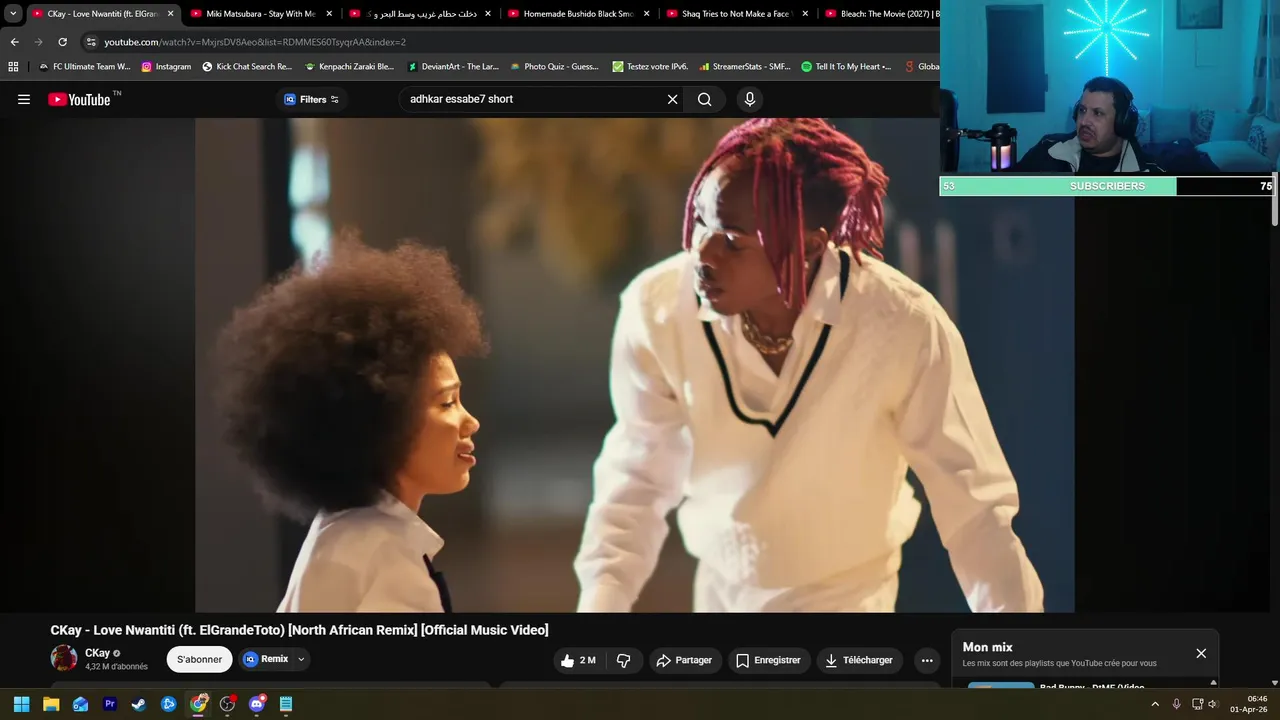Clear the search text with the X icon
1280x720 pixels.
point(672,99)
